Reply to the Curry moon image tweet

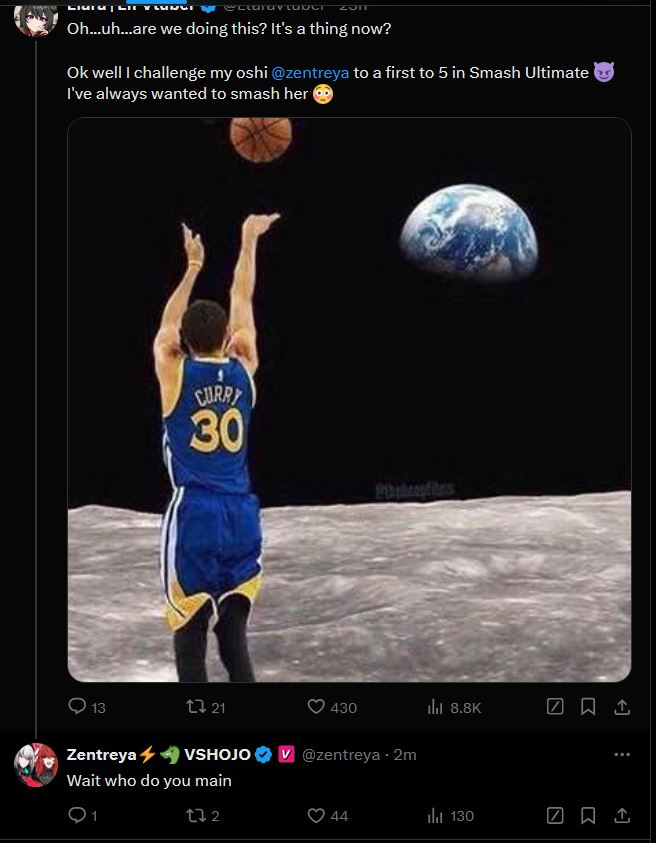[78, 707]
